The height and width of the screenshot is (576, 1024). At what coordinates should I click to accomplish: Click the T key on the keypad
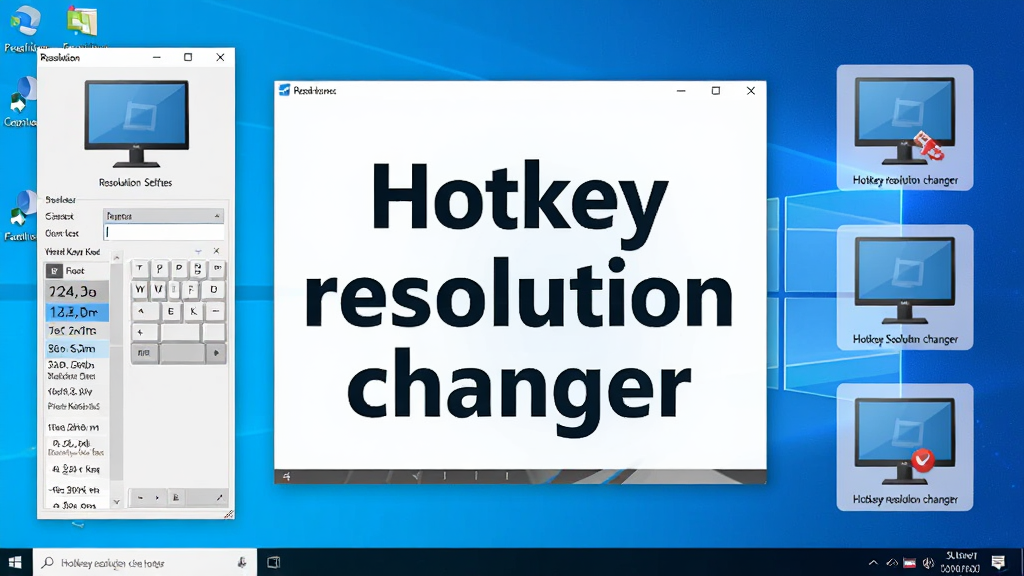[140, 268]
